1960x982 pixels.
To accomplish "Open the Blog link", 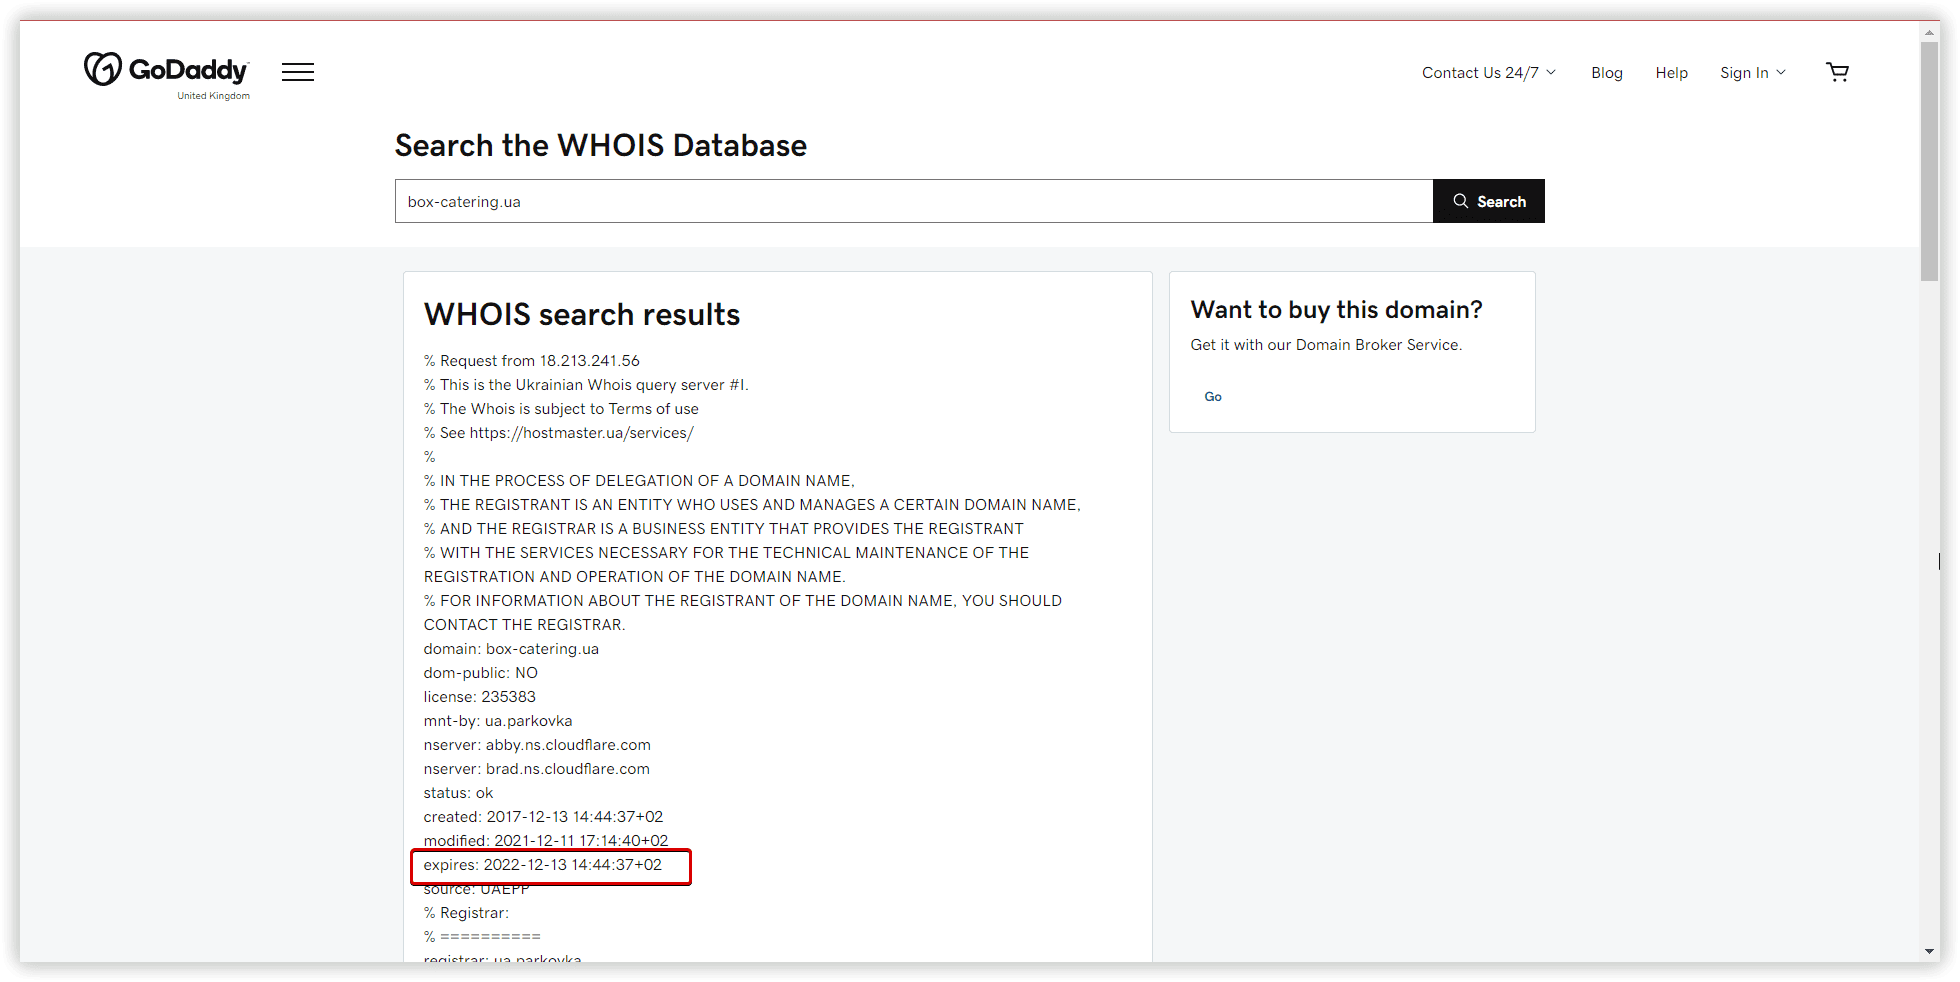I will [x=1607, y=73].
